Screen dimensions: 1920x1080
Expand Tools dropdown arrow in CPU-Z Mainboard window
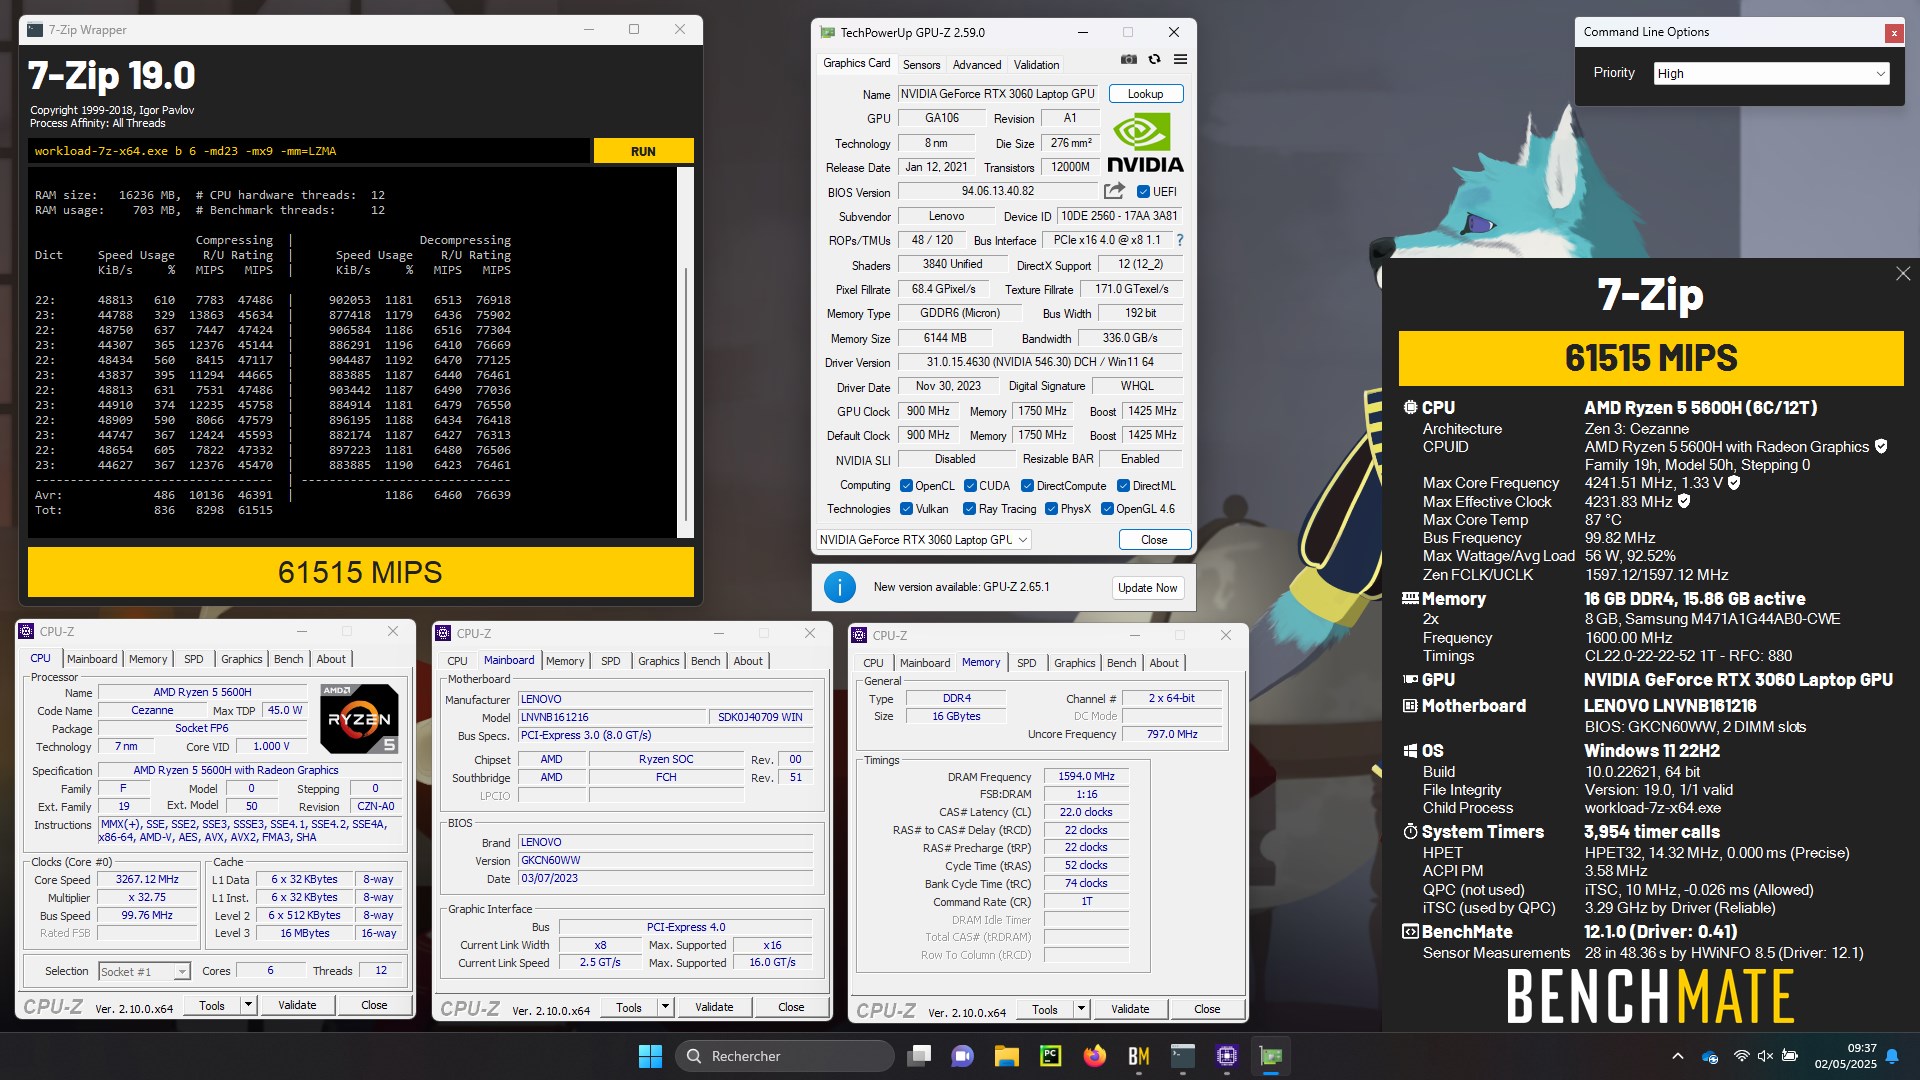pyautogui.click(x=665, y=1007)
